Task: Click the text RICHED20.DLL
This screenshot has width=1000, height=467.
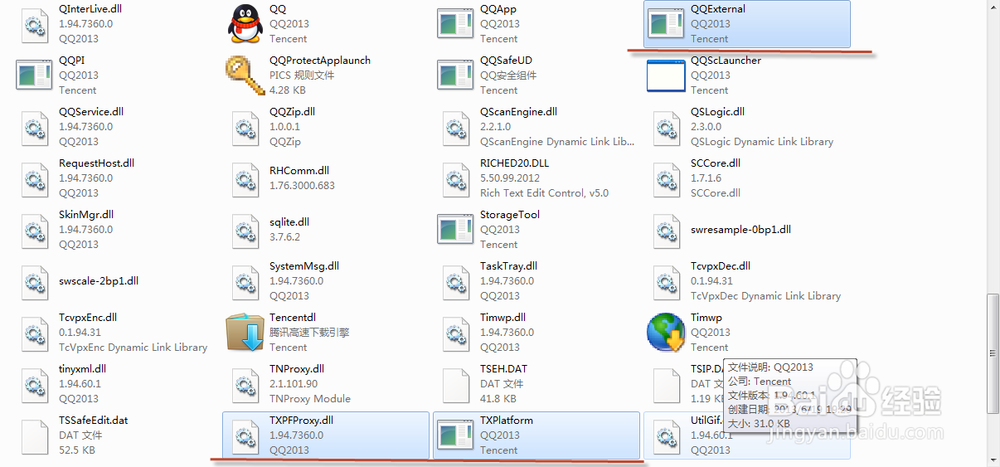Action: coord(514,163)
